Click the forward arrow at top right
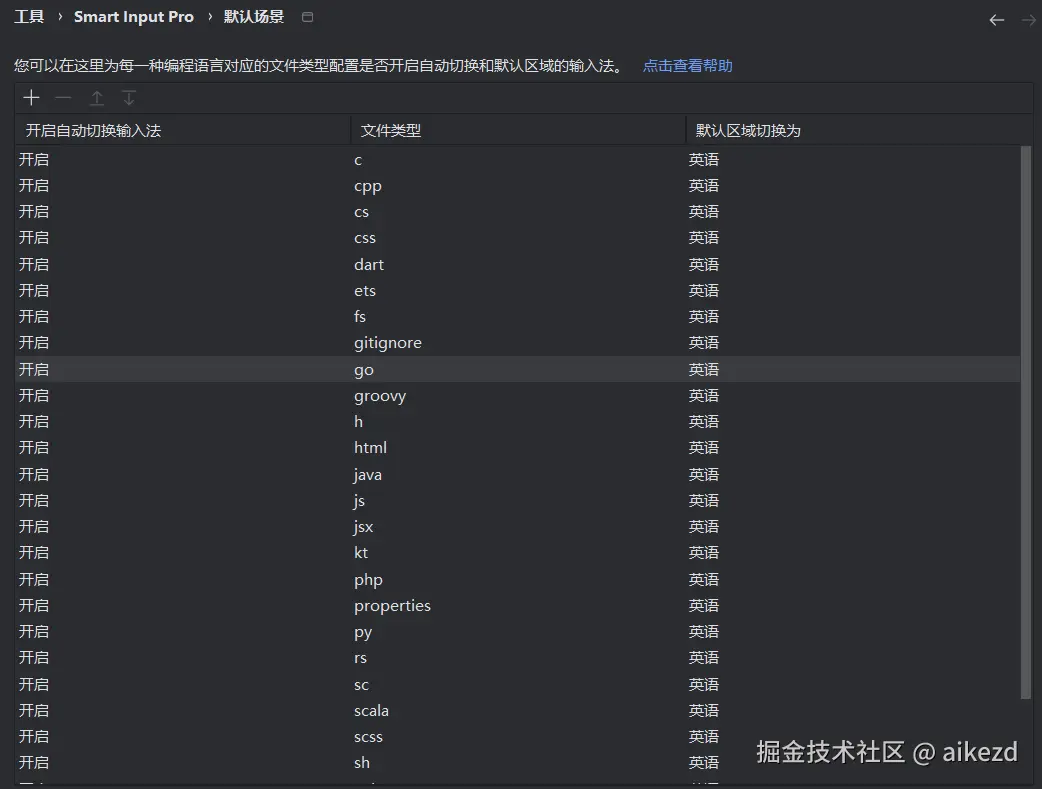This screenshot has width=1042, height=789. point(1028,19)
